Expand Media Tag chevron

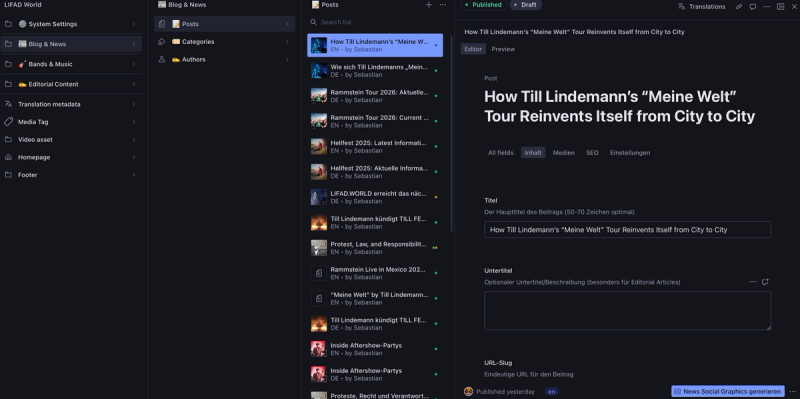(134, 122)
